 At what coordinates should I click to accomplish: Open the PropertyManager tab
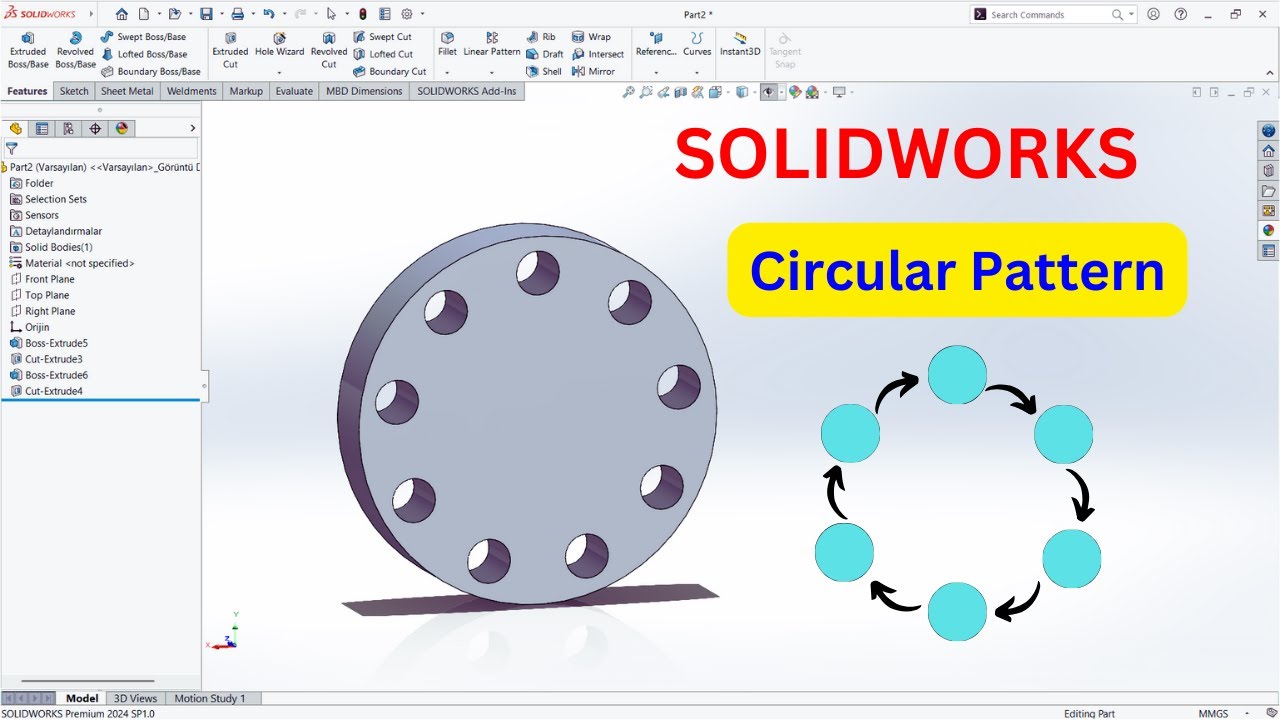42,128
